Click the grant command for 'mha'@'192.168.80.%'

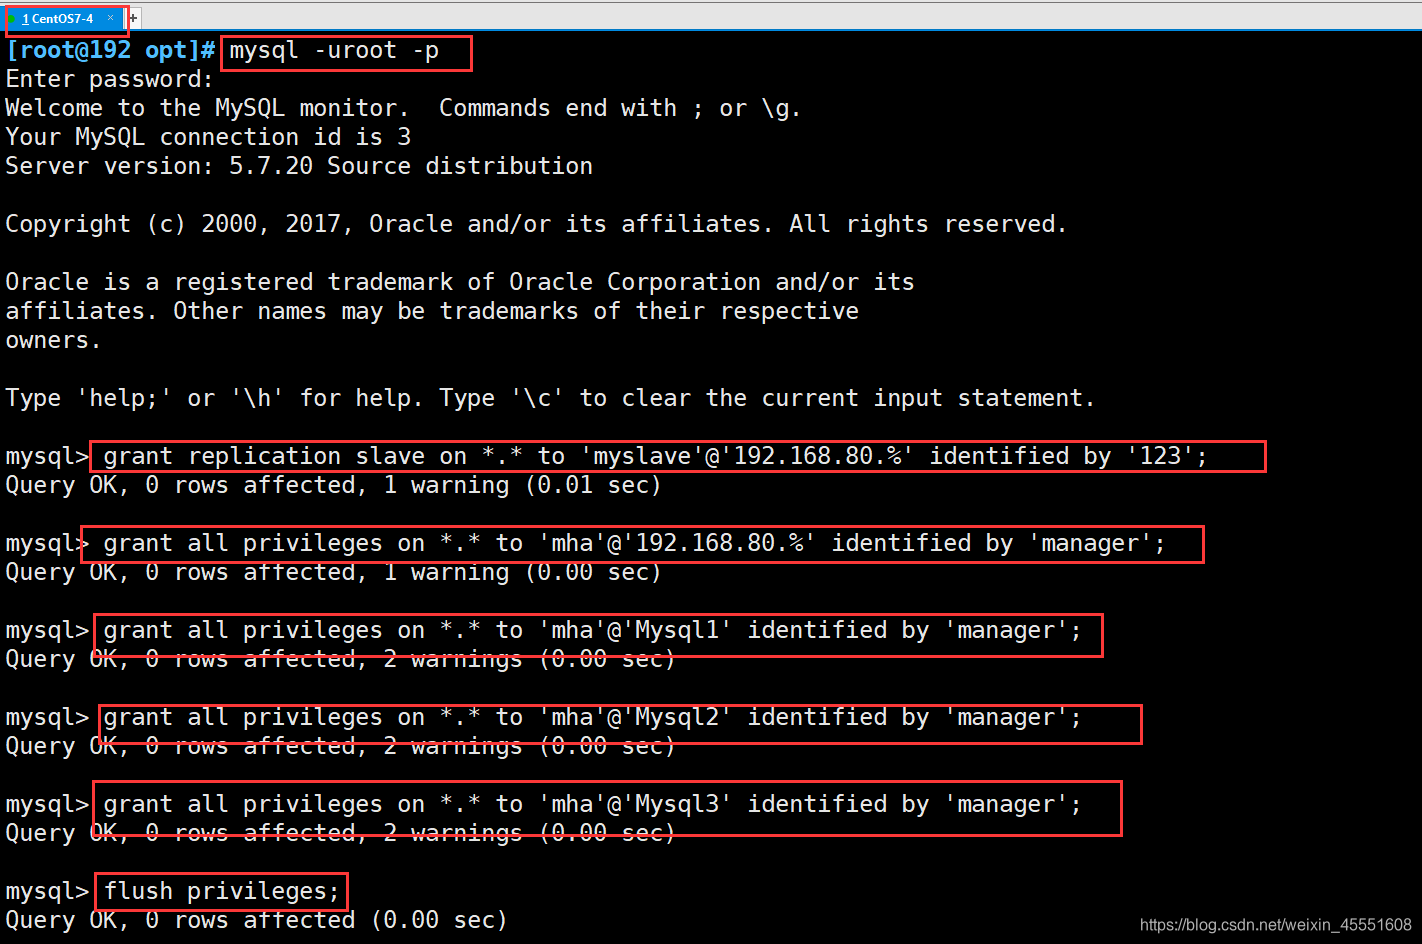pos(634,543)
